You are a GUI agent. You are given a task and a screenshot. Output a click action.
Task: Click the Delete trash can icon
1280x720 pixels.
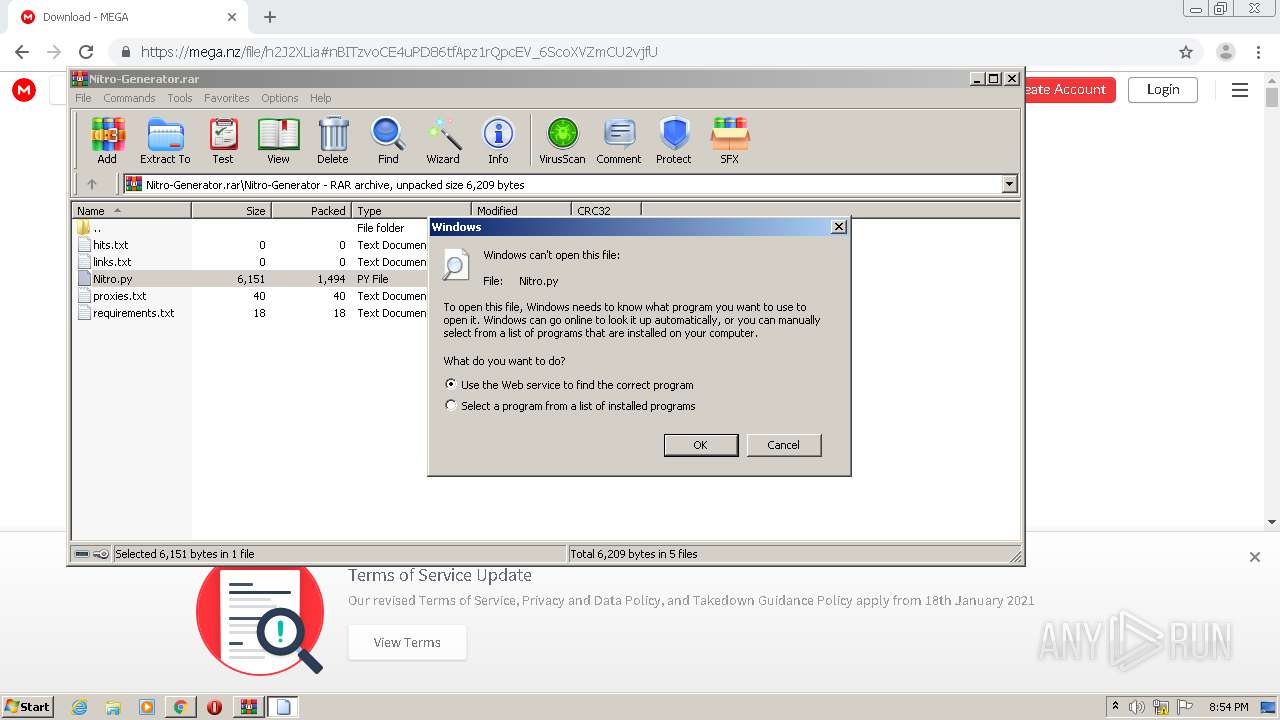point(333,141)
